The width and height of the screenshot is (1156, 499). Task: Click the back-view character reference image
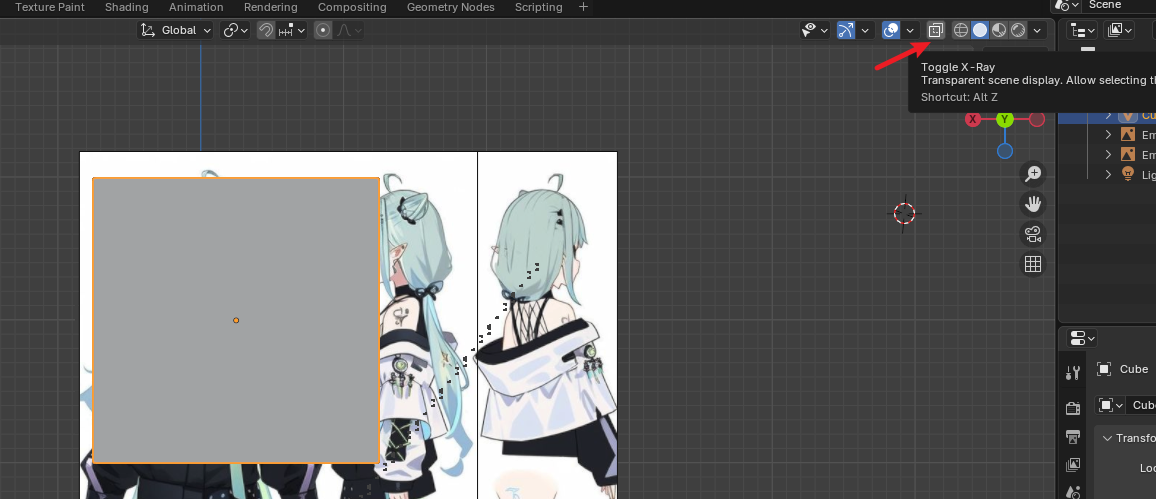tap(548, 325)
